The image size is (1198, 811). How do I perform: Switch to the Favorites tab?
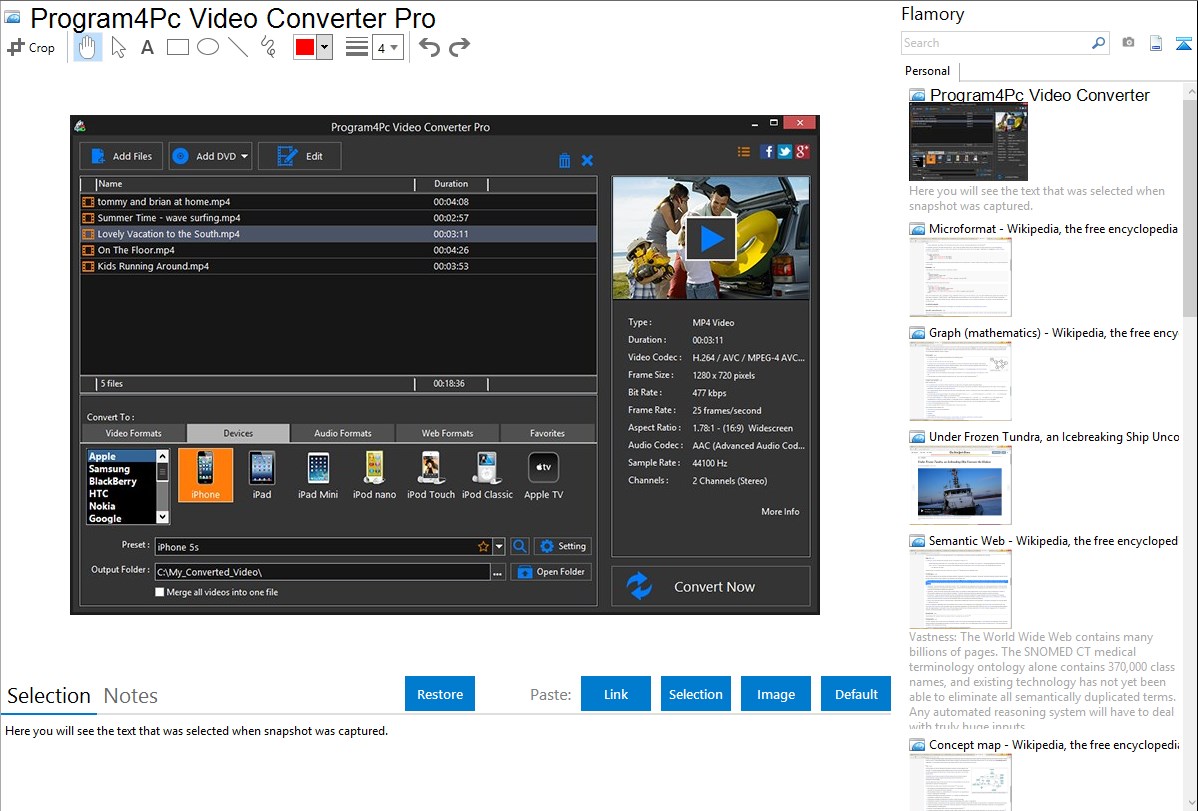pos(548,433)
